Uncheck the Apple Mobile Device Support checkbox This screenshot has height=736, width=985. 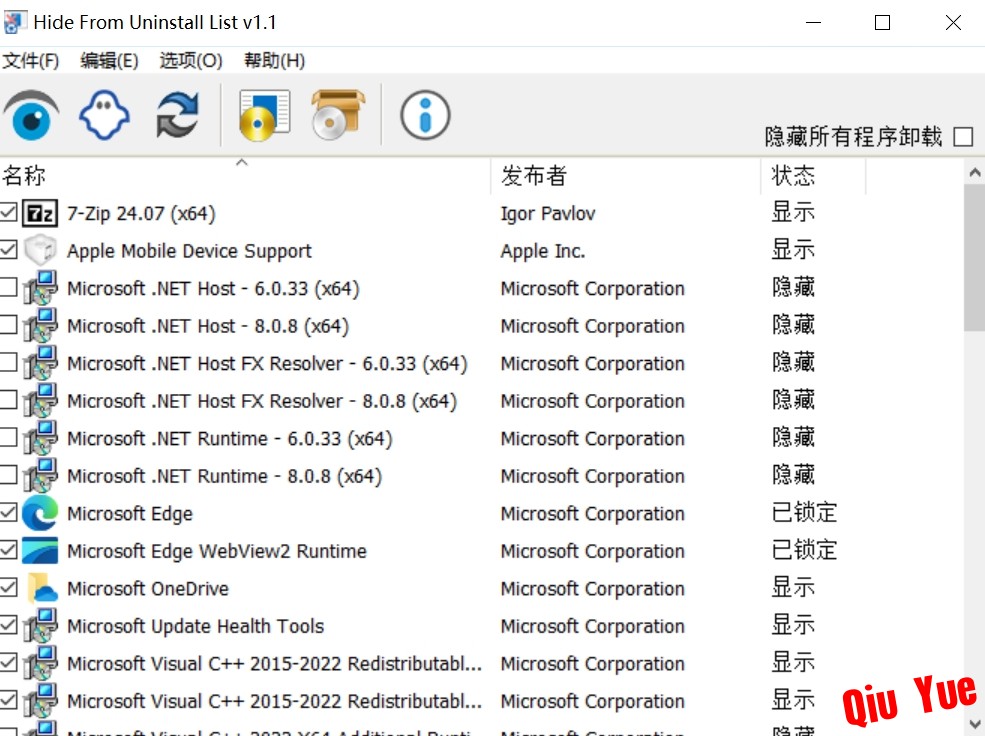click(x=8, y=250)
